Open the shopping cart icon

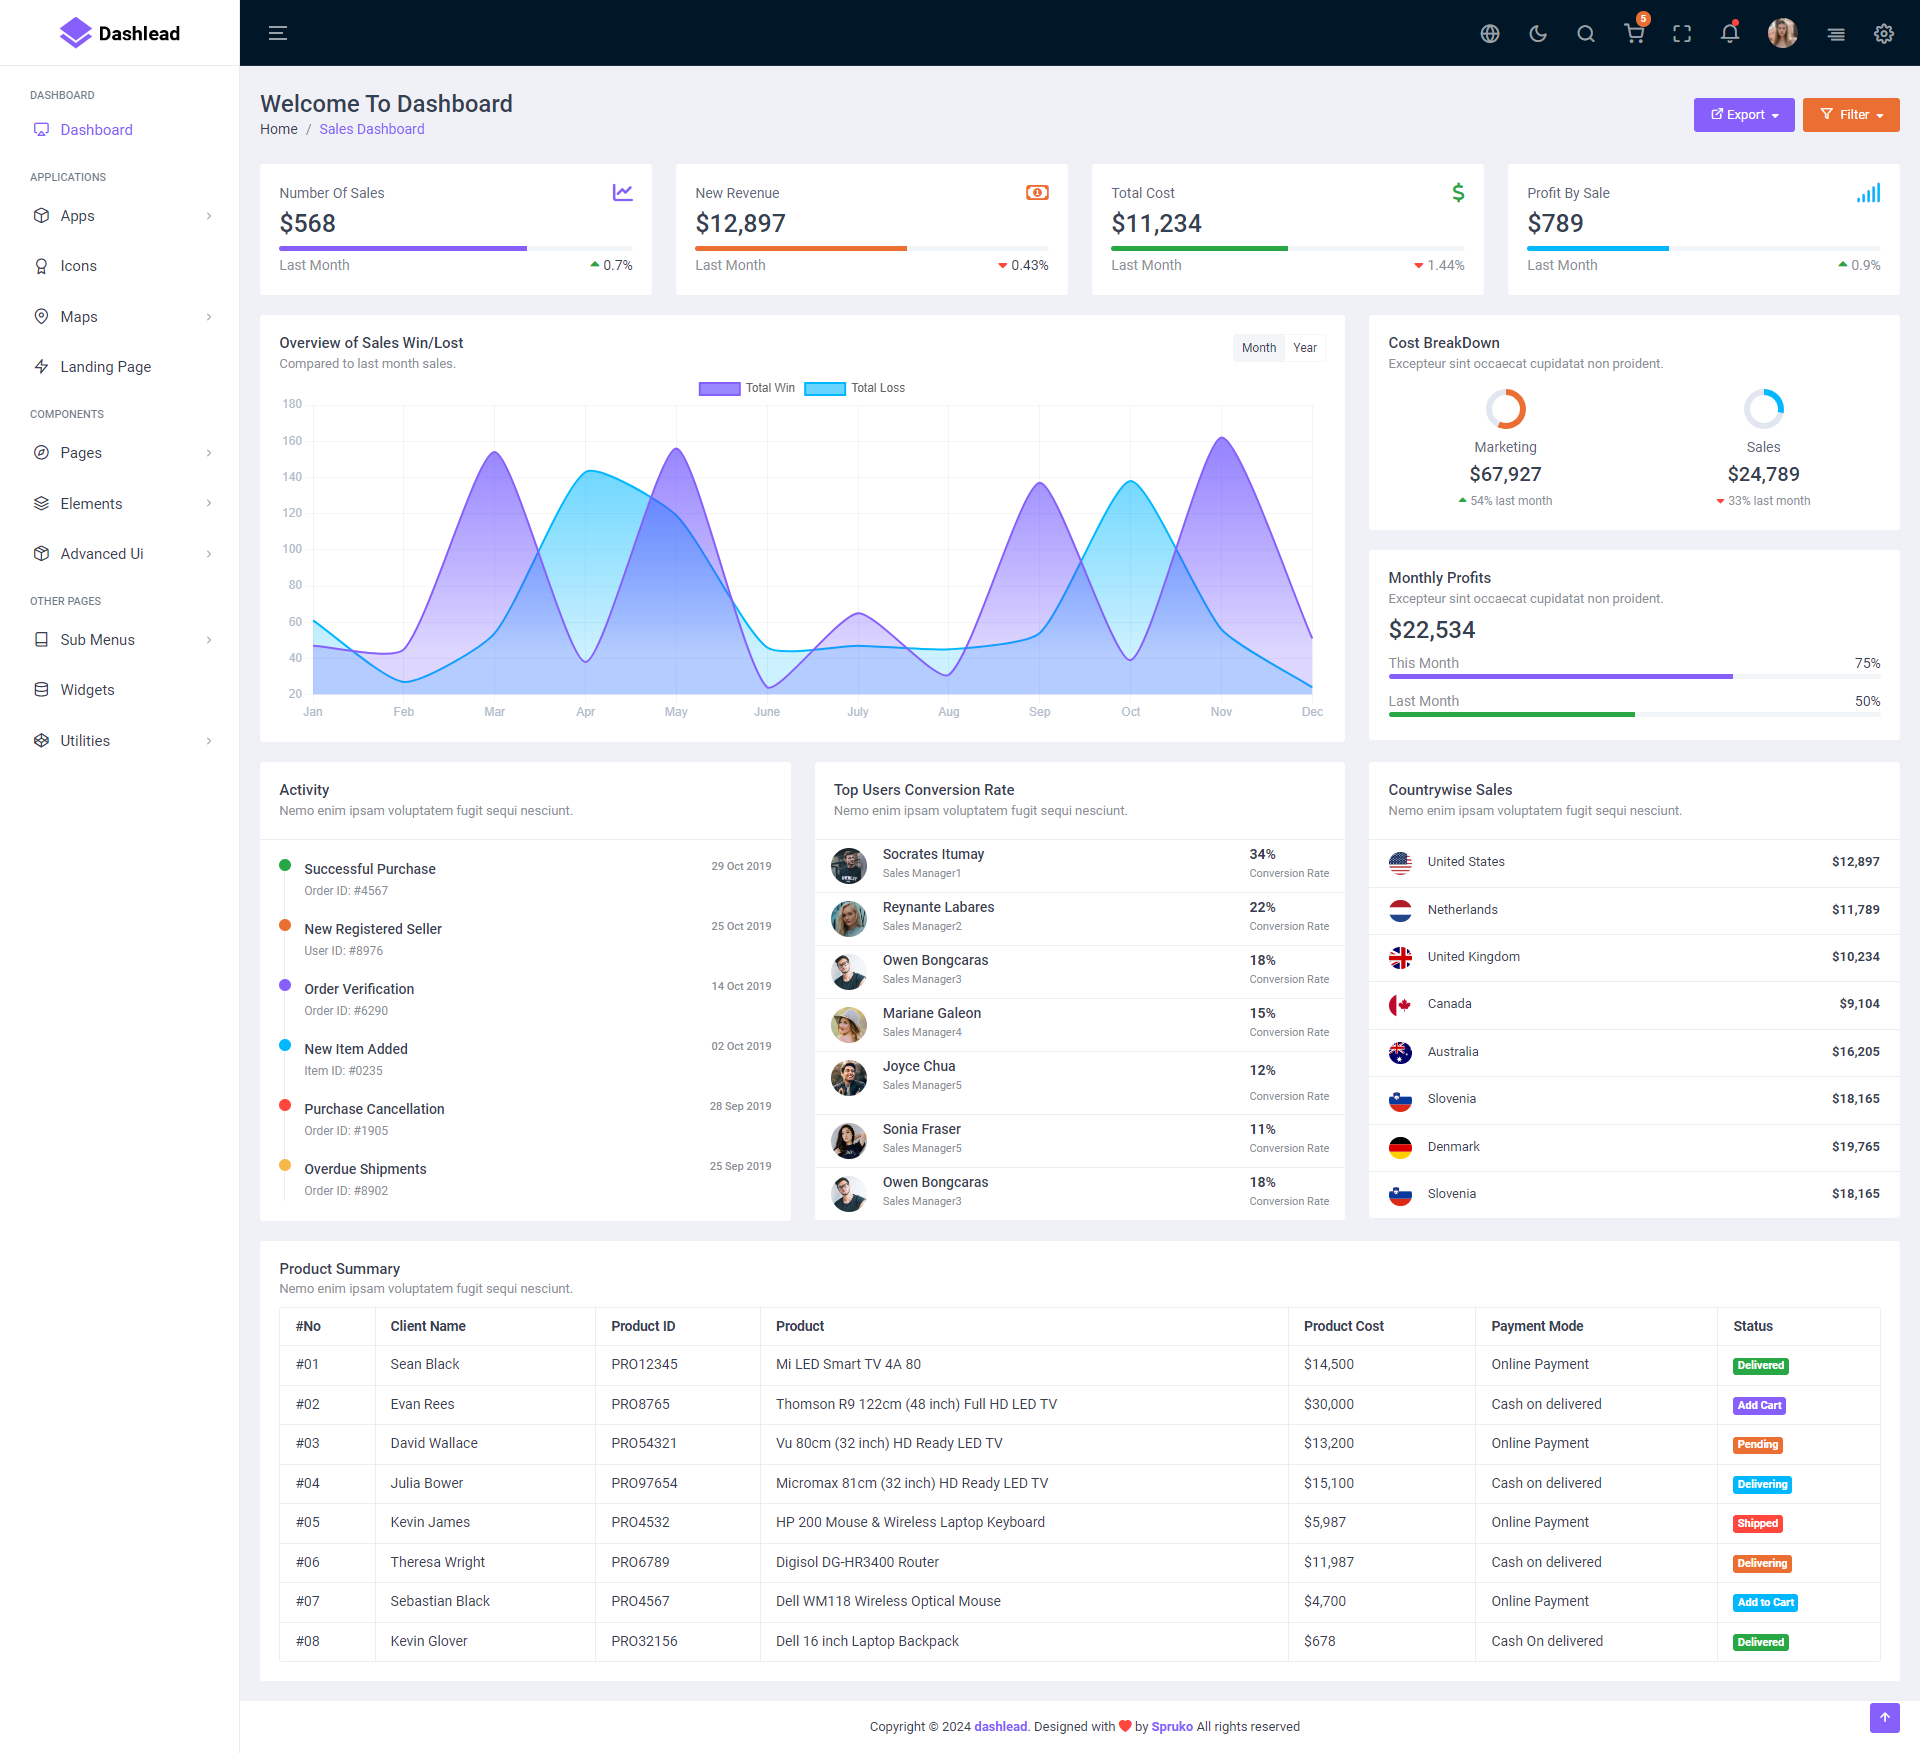[x=1634, y=34]
